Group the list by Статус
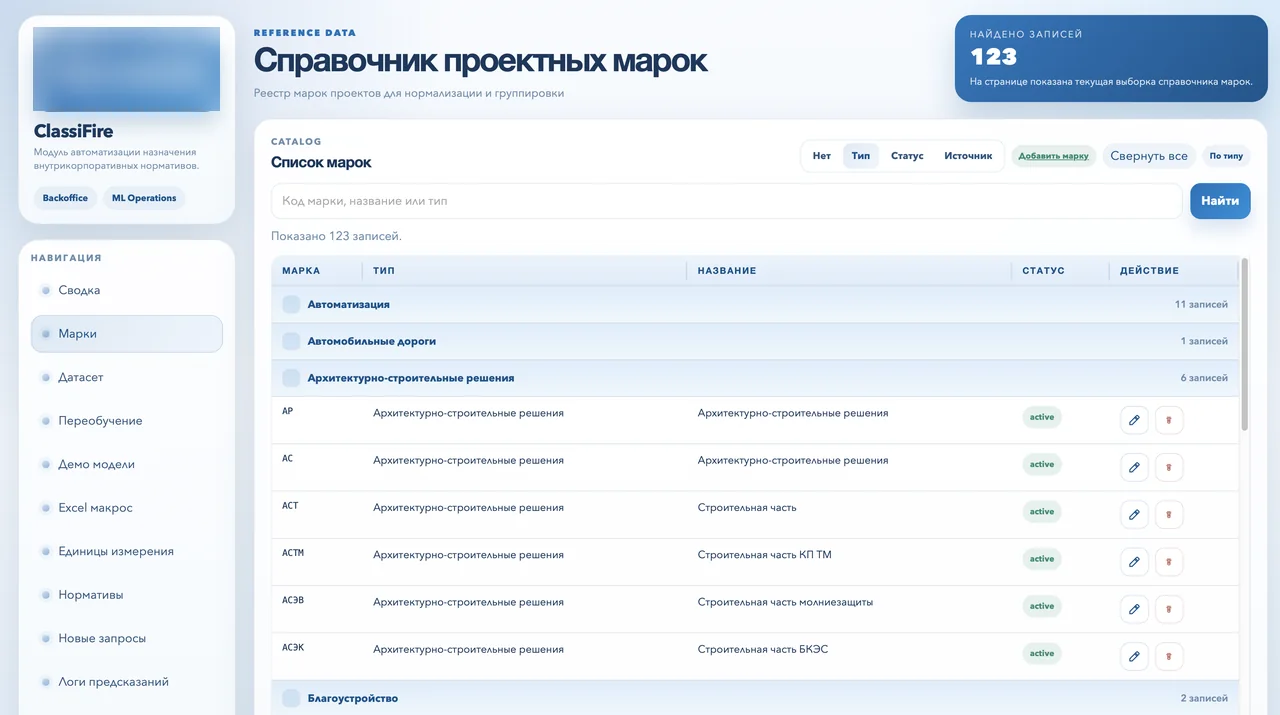 pos(907,156)
